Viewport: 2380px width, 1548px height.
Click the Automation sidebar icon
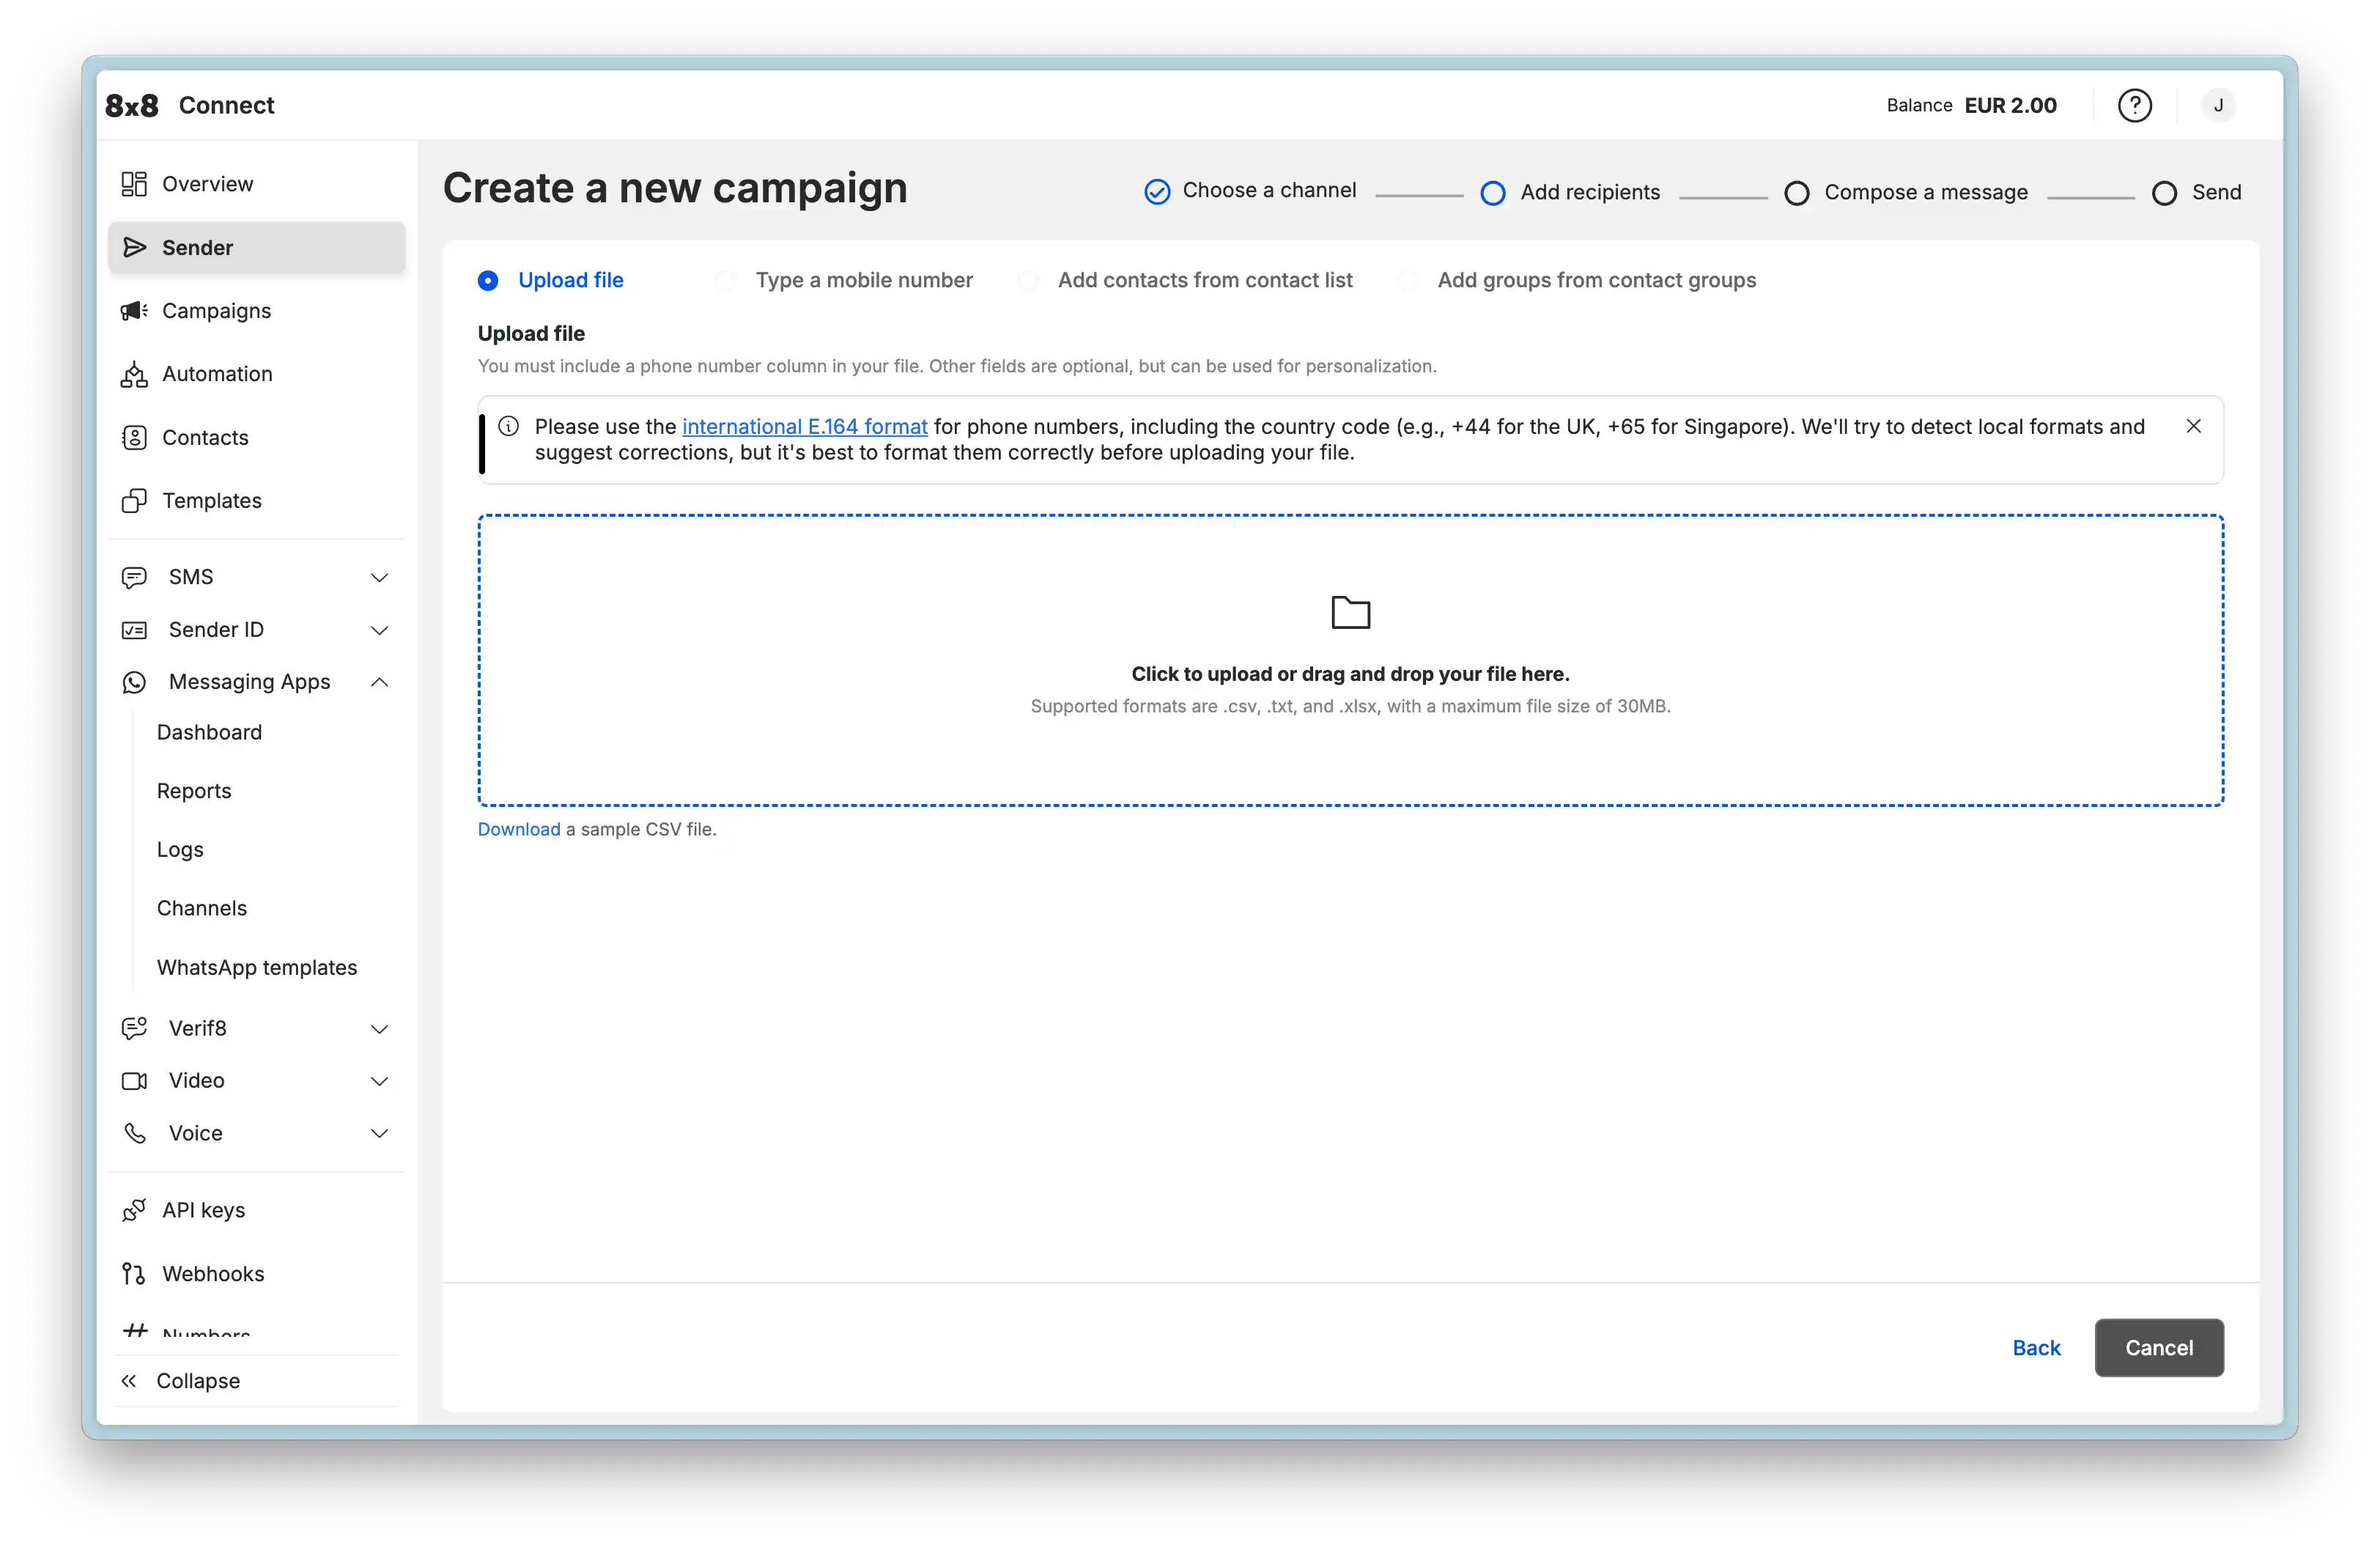click(x=134, y=374)
